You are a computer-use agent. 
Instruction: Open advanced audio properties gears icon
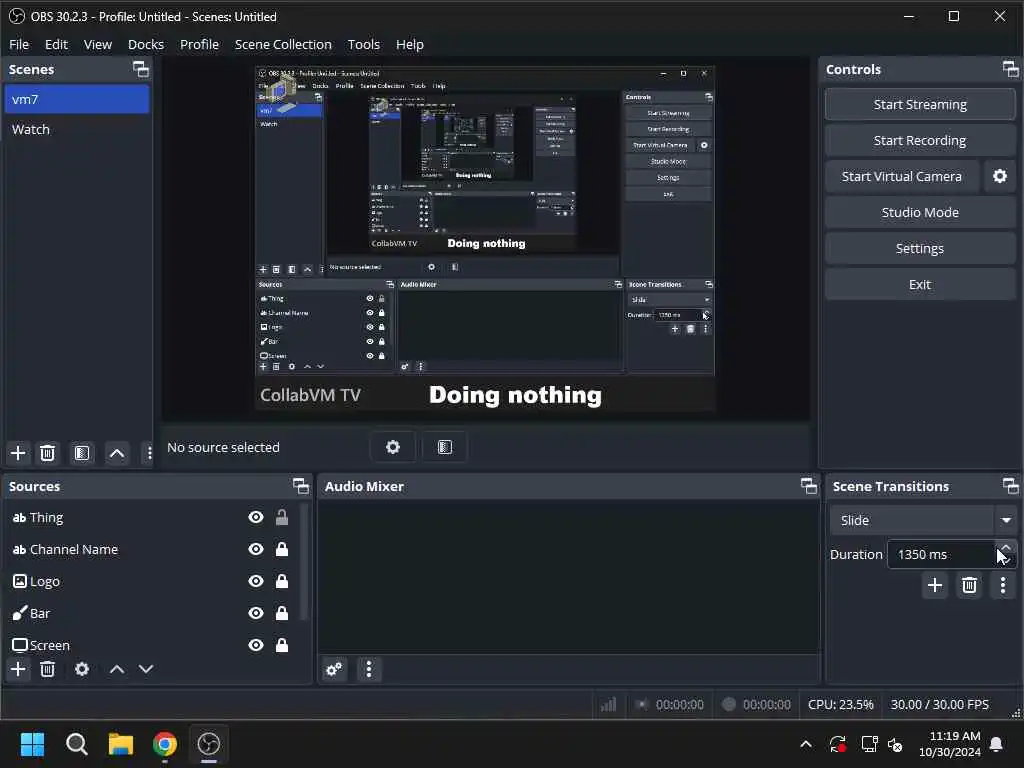(334, 669)
